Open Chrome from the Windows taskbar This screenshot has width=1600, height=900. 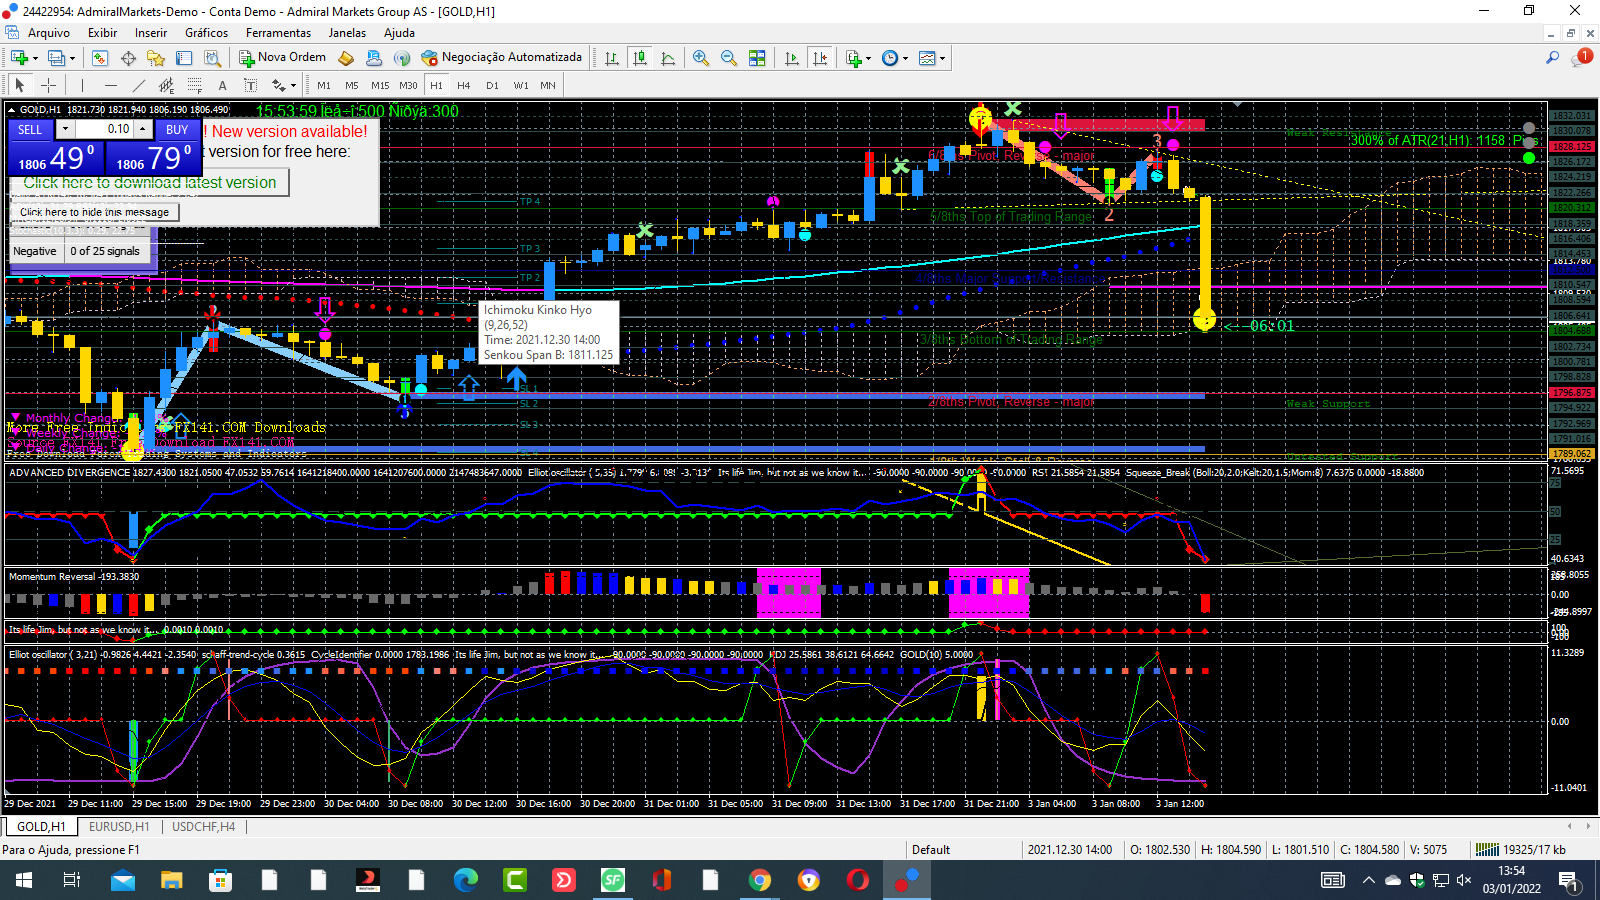tap(760, 880)
